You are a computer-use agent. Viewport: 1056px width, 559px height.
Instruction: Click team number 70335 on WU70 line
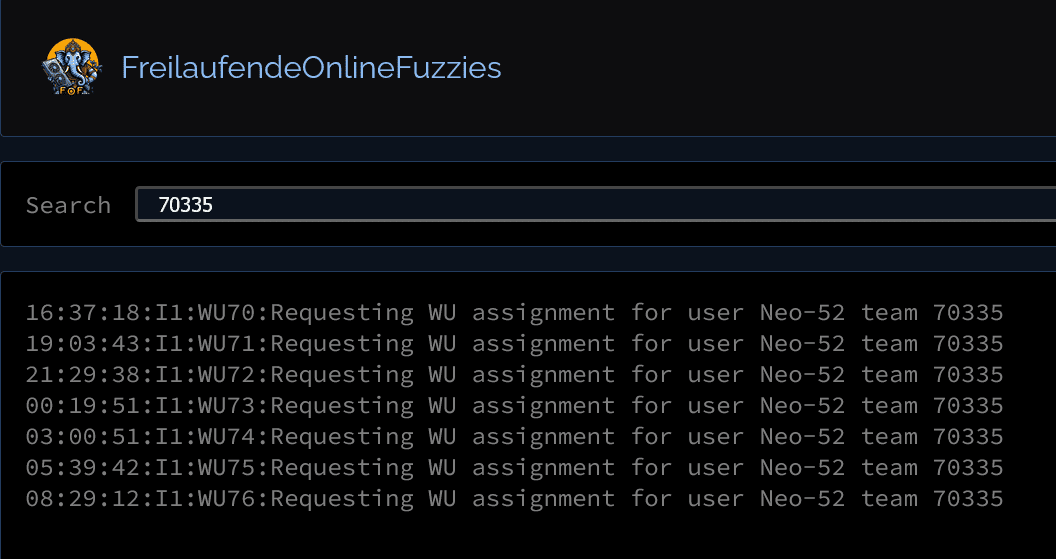point(968,313)
